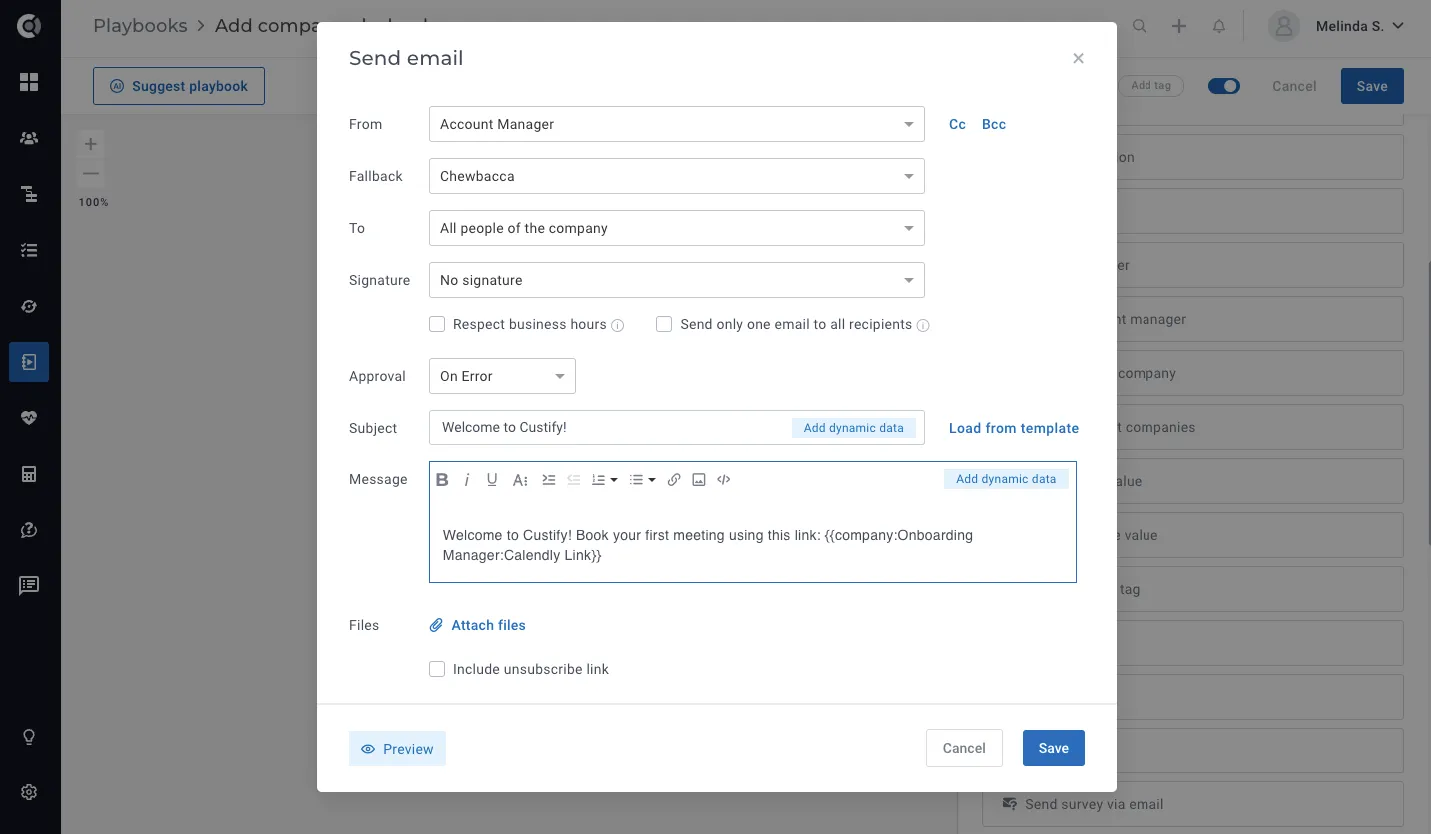Apply italic formatting to message text
The height and width of the screenshot is (834, 1431).
467,480
